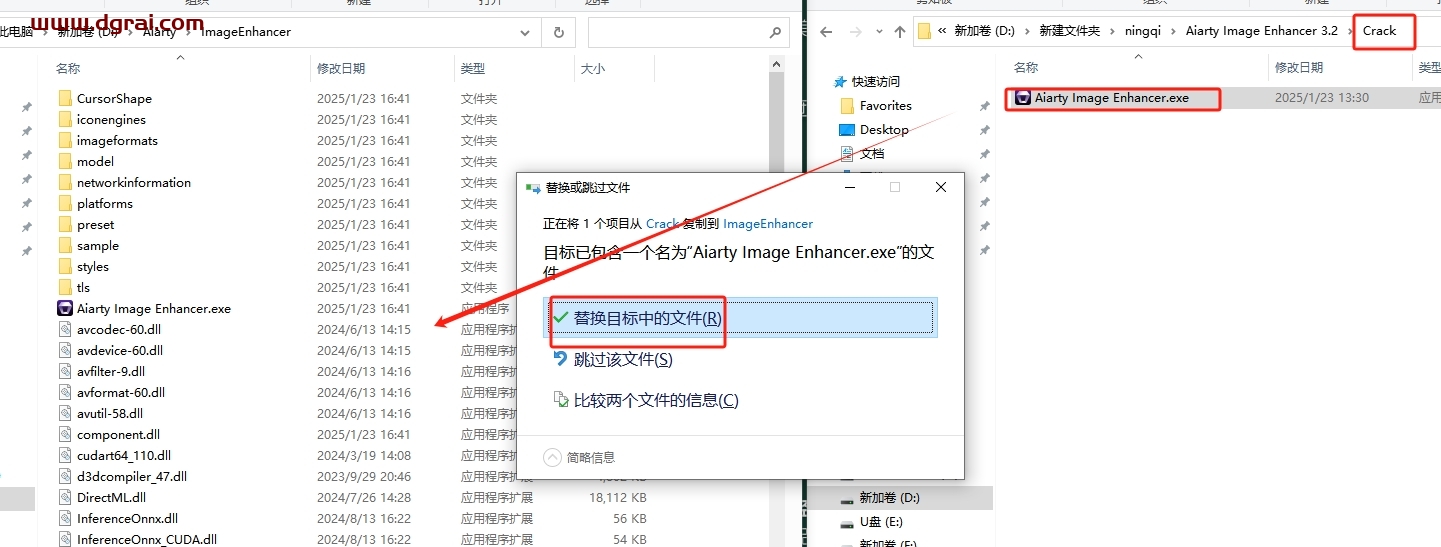Click the ImageEnhancer link in the dialog

coord(768,224)
